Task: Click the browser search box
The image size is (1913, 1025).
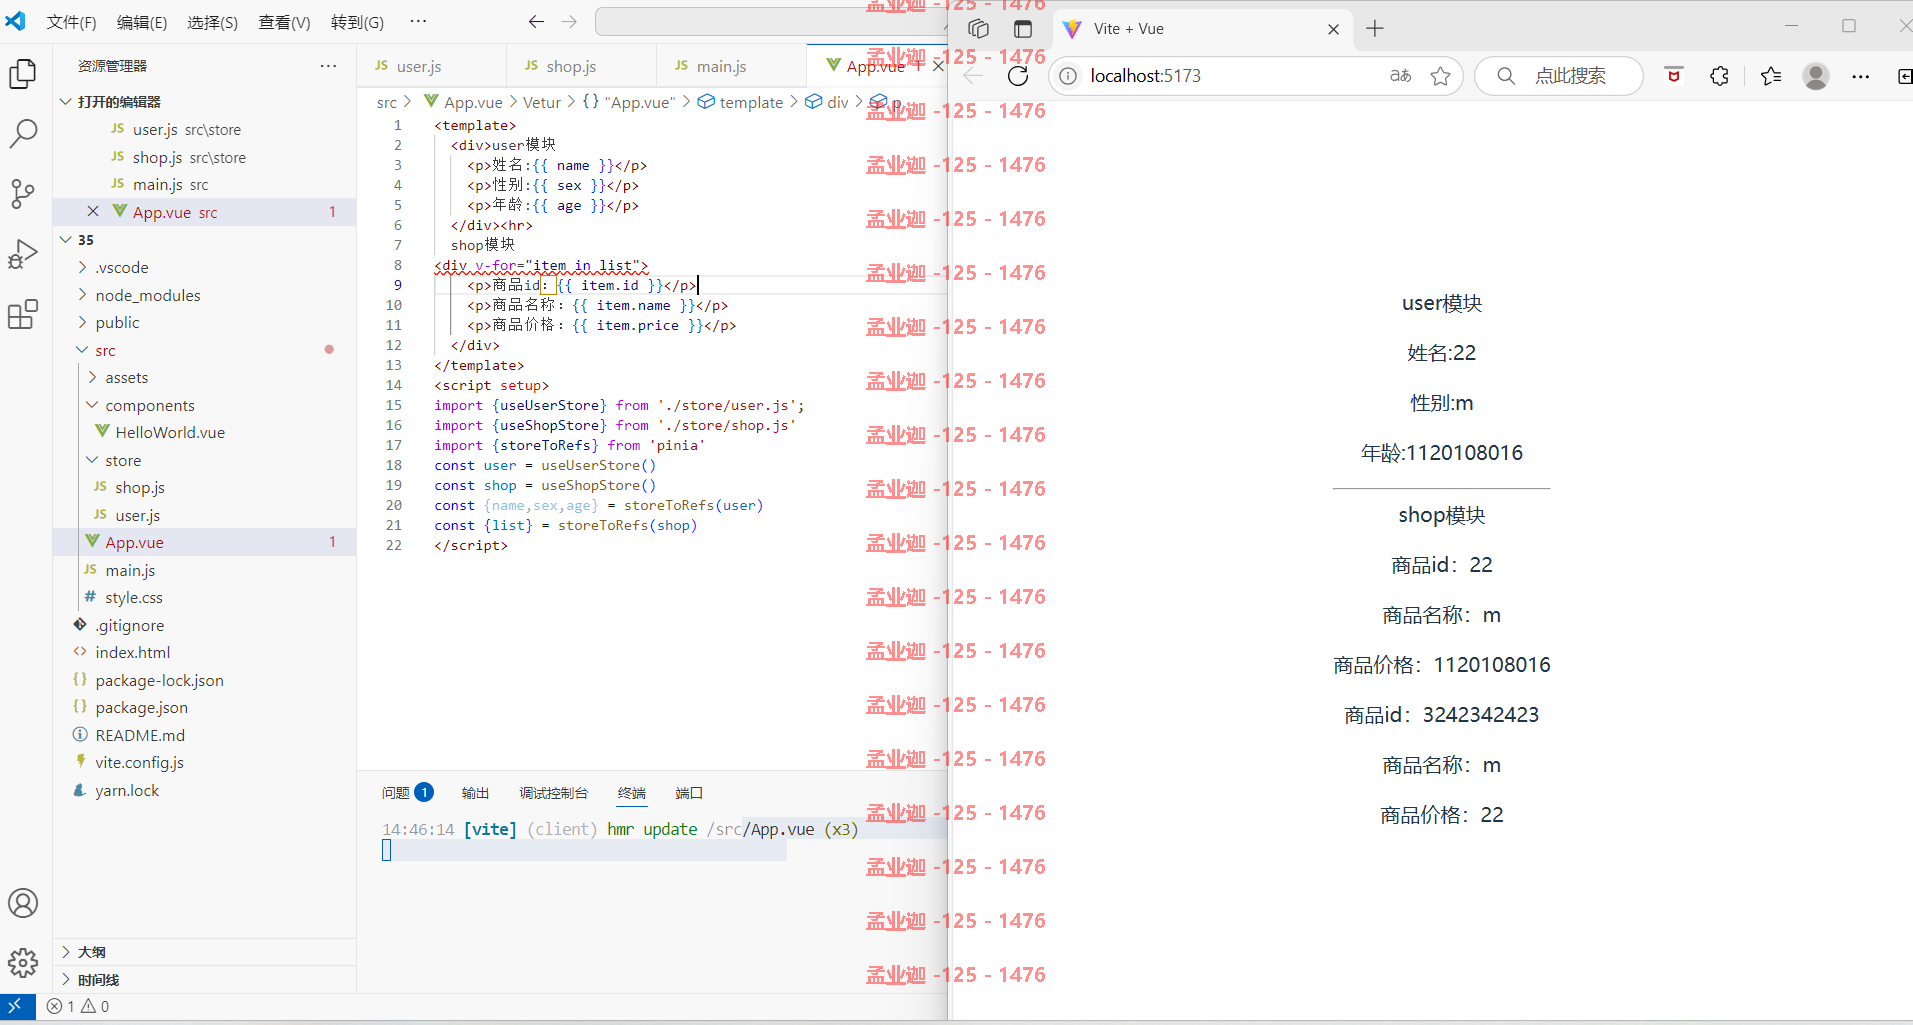Action: pos(1558,76)
